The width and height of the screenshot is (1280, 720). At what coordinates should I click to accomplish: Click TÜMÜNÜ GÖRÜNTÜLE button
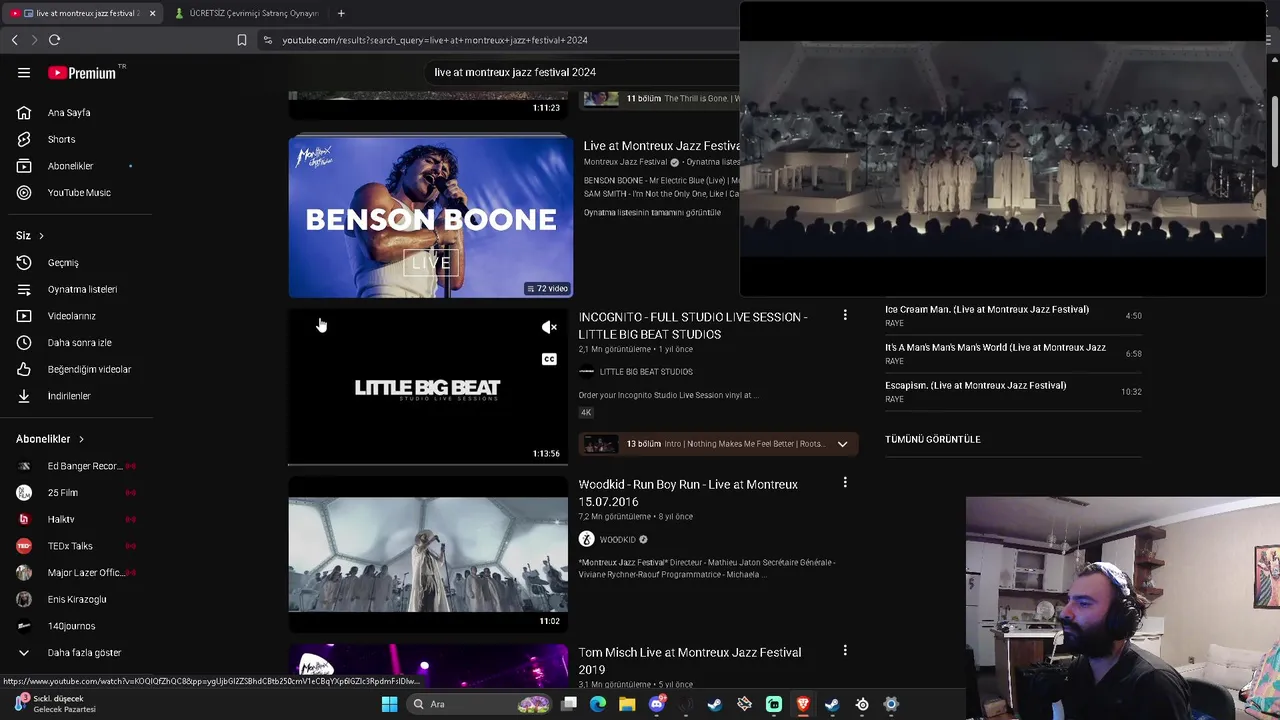[933, 439]
